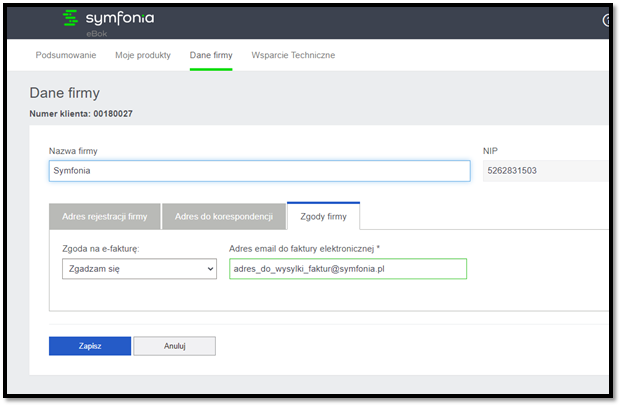Click the Nazwa firmy input field
This screenshot has height=407, width=622.
260,171
